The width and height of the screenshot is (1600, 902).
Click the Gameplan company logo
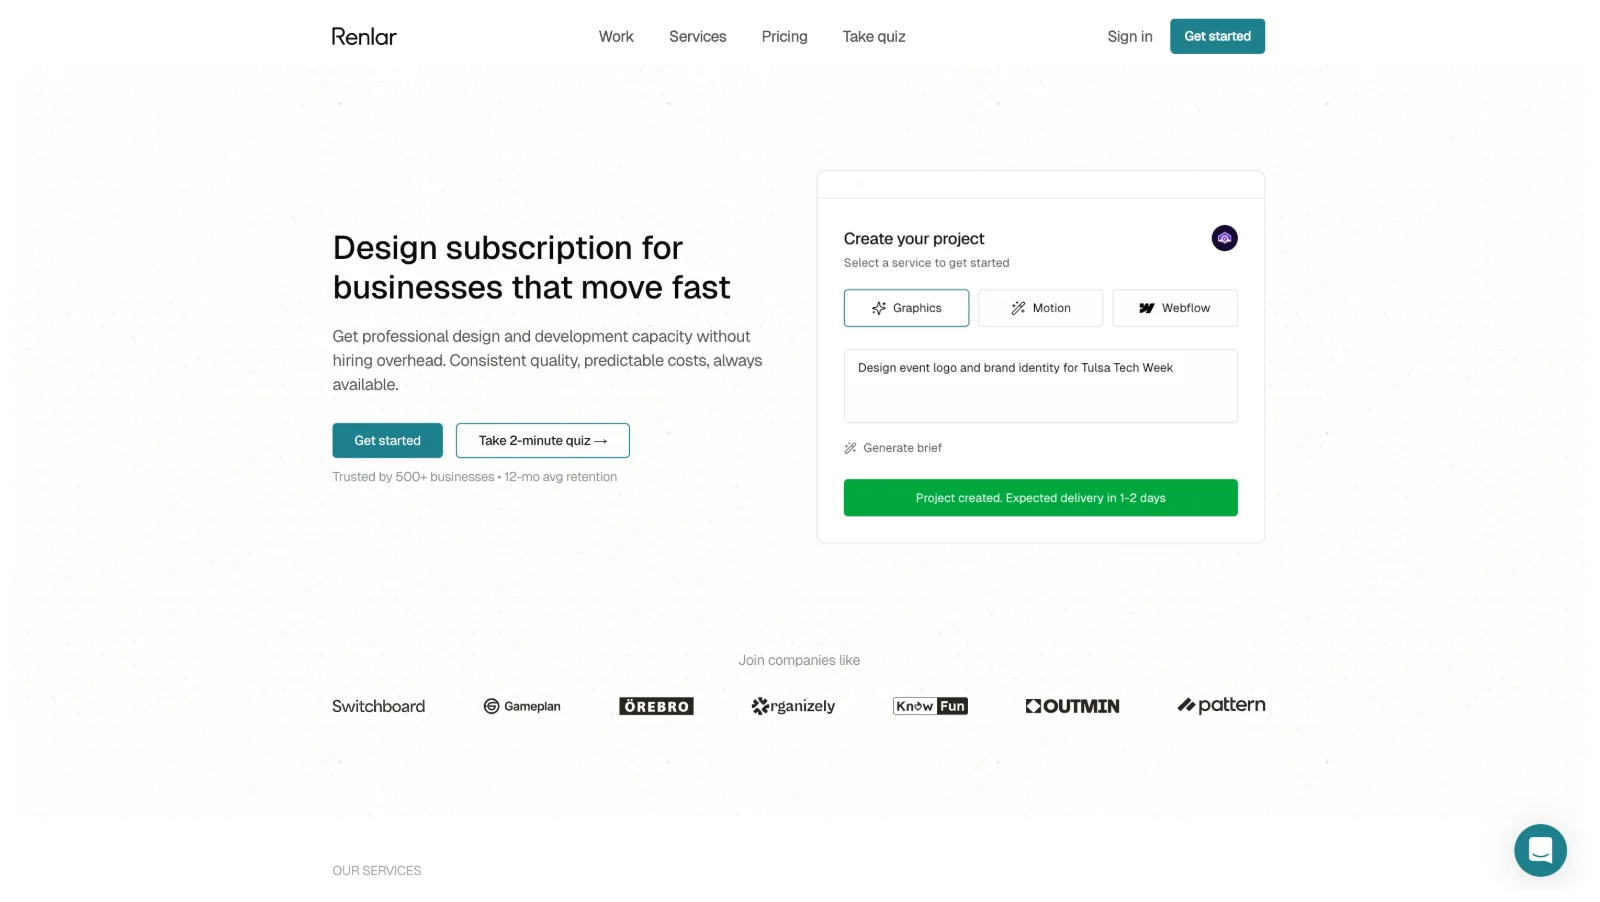(521, 706)
